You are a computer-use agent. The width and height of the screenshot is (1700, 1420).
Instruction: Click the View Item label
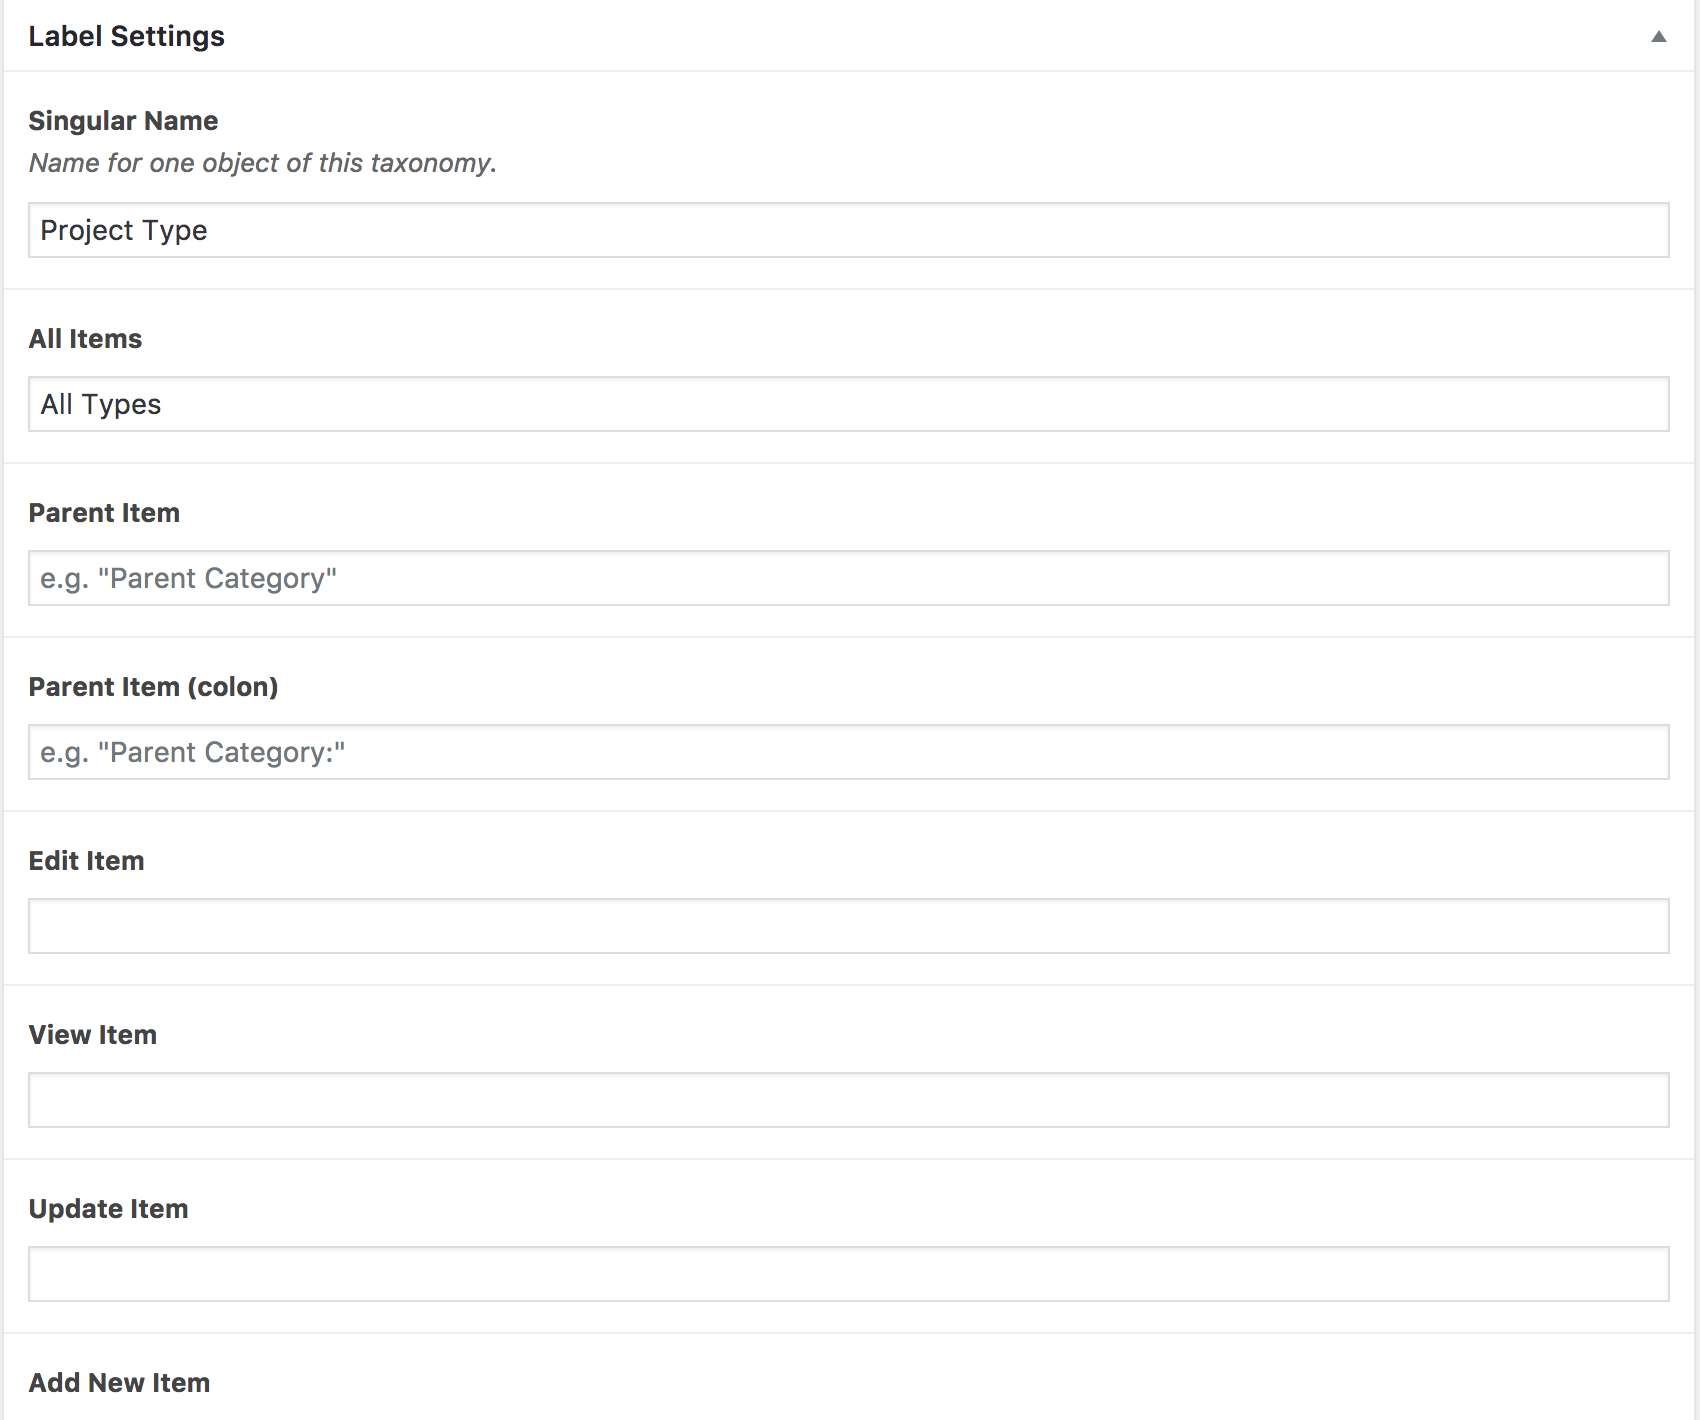[92, 1035]
